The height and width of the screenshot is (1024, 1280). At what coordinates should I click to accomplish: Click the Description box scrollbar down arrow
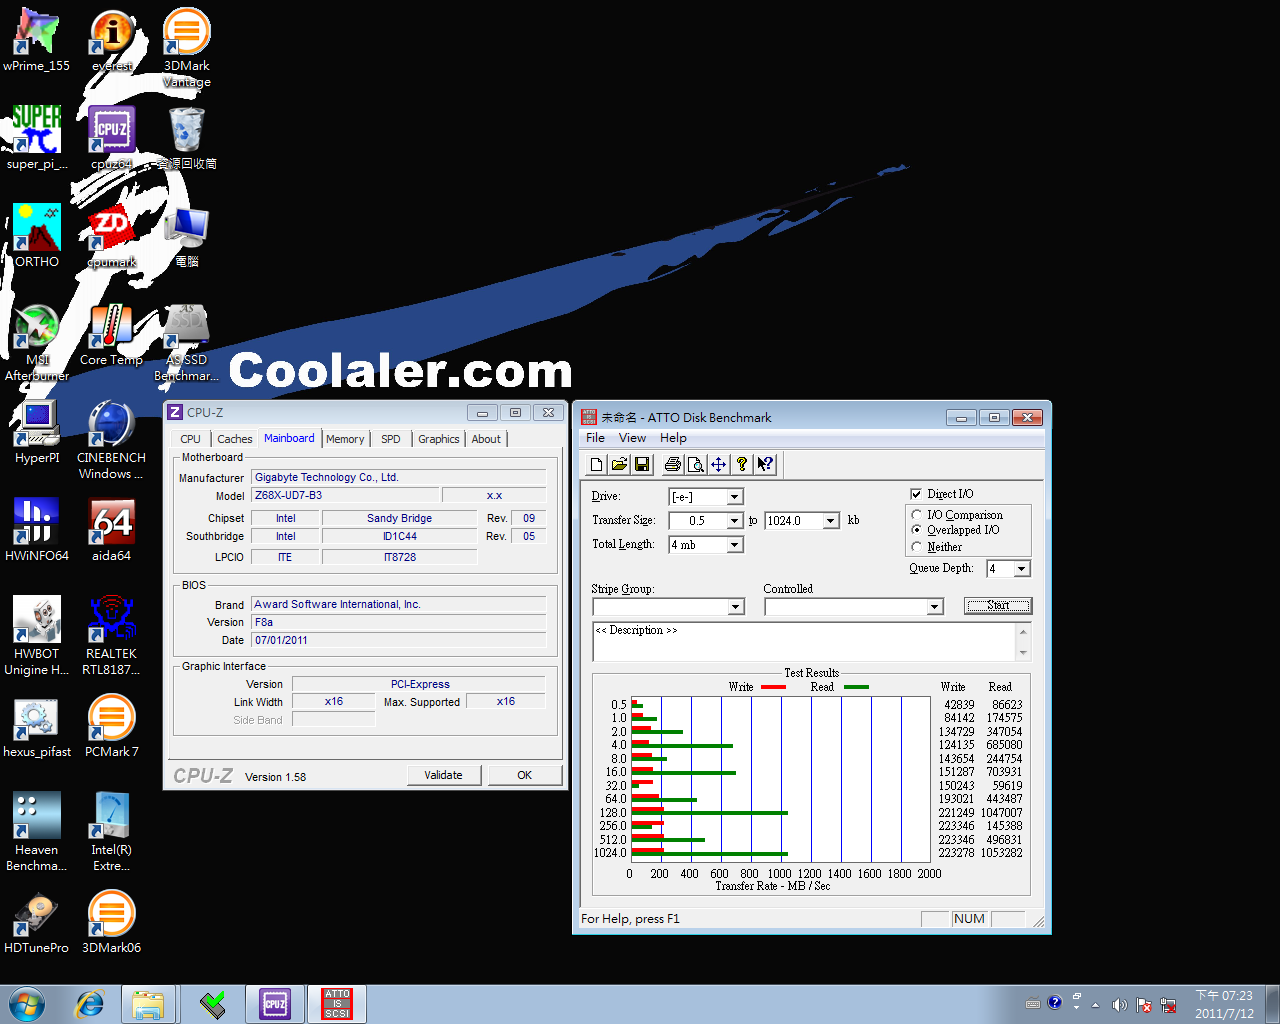(1023, 653)
